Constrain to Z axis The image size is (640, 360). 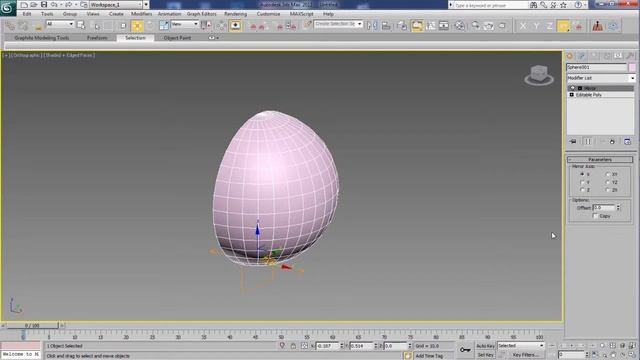(549, 26)
